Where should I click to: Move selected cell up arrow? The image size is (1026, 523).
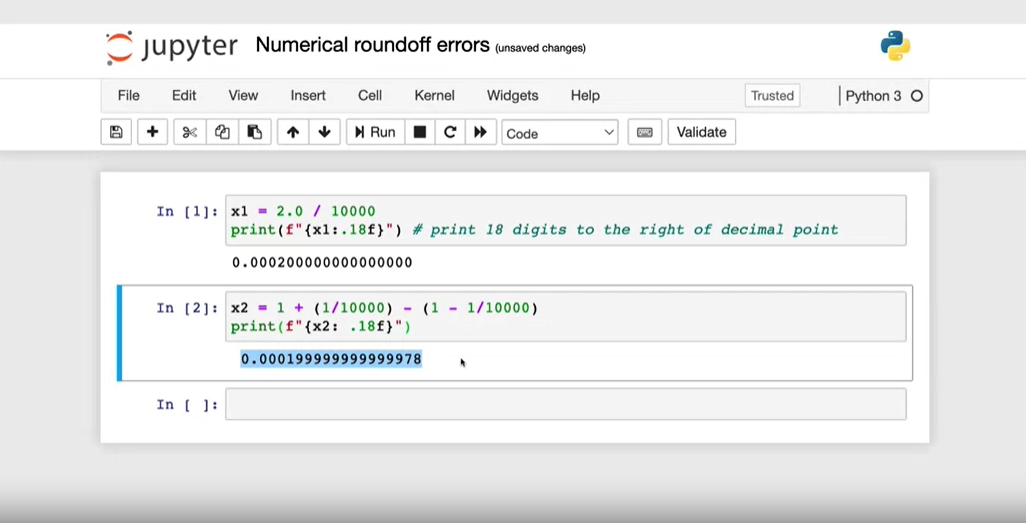click(293, 132)
